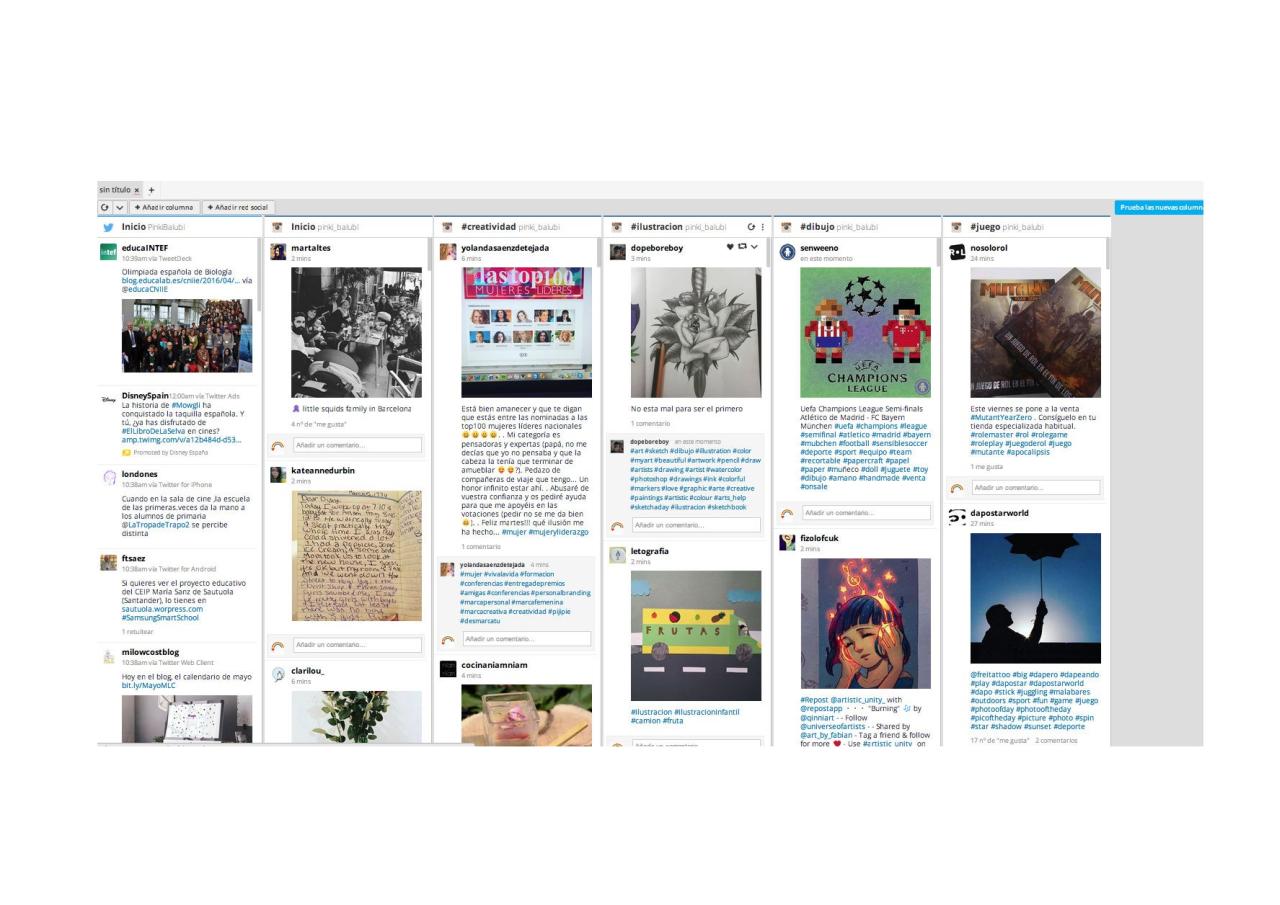The height and width of the screenshot is (905, 1280).
Task: Click the Twitter bird icon in the Inicio column
Action: click(109, 227)
